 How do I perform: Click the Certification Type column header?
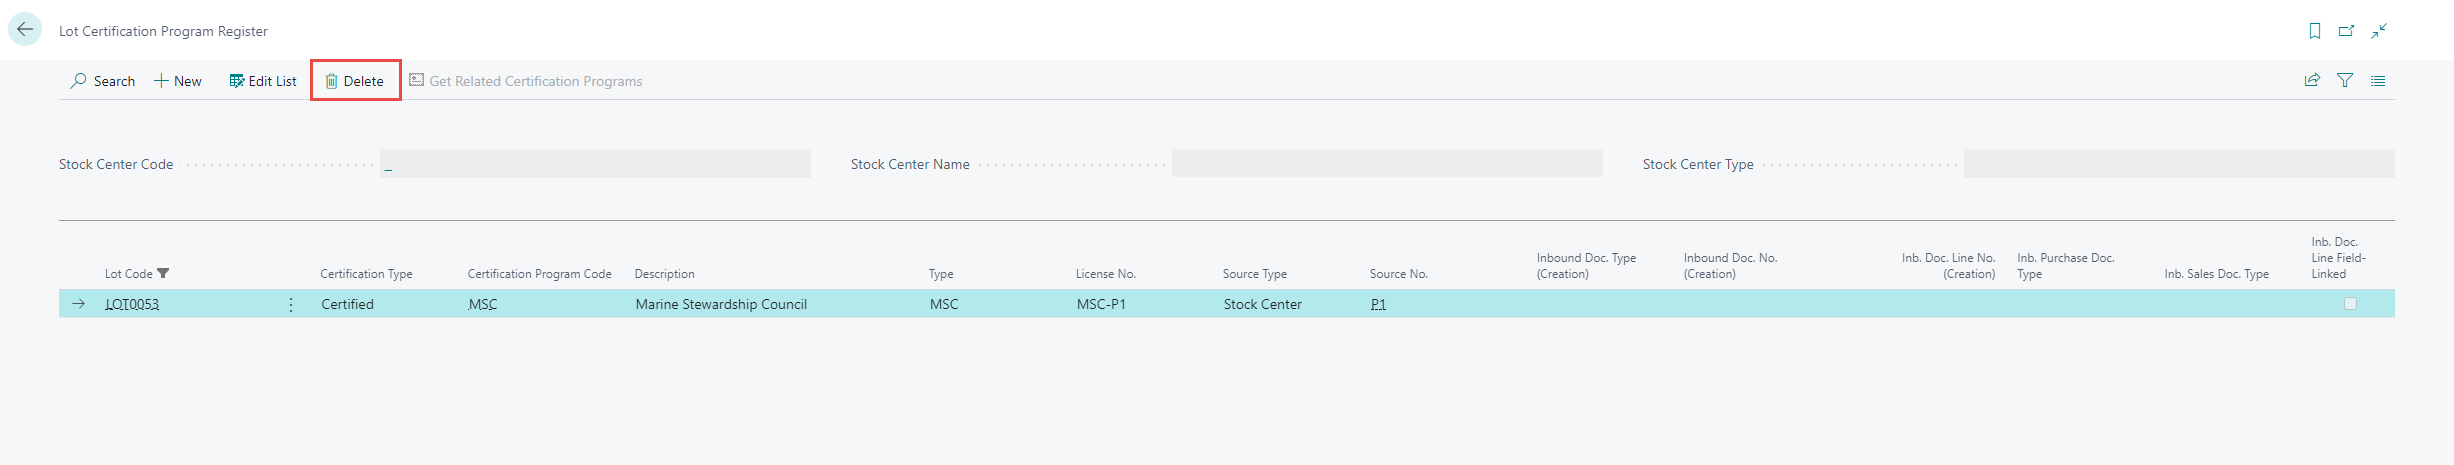[366, 274]
